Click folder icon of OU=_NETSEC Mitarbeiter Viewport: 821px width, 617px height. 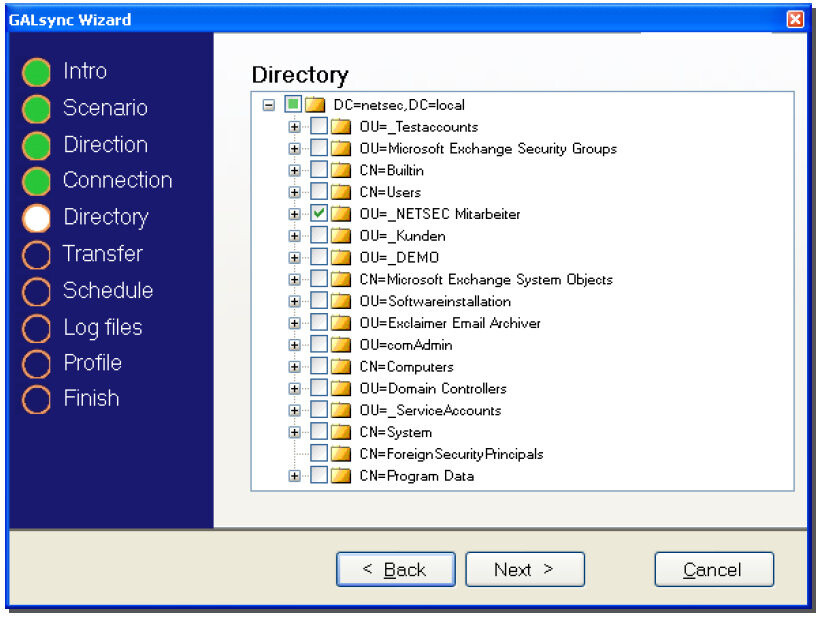coord(341,214)
